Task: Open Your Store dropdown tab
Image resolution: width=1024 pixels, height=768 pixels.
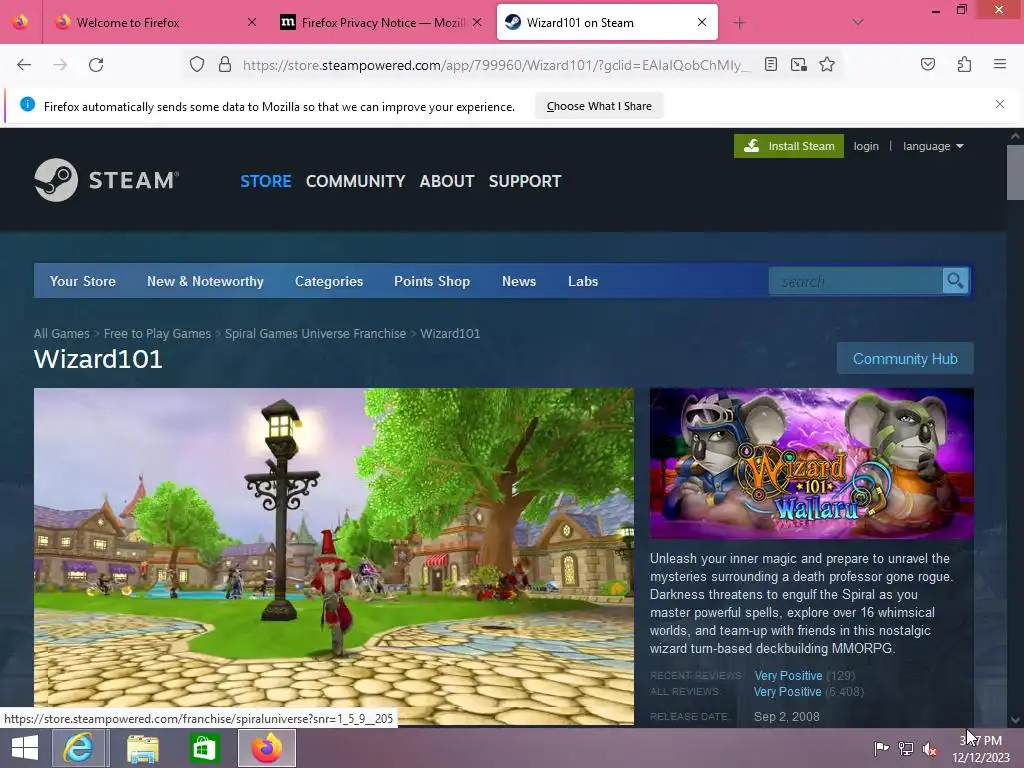Action: click(83, 281)
